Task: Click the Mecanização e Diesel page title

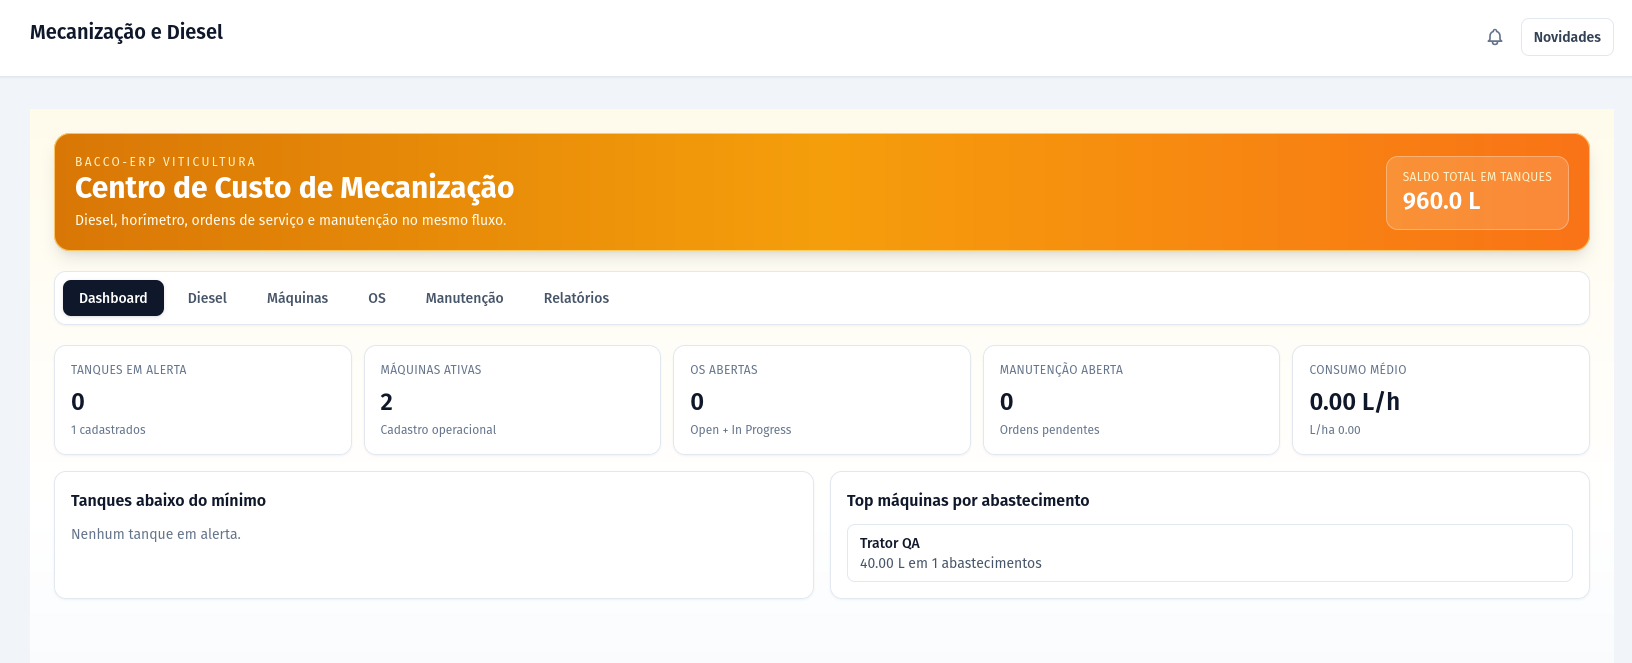Action: (x=126, y=32)
